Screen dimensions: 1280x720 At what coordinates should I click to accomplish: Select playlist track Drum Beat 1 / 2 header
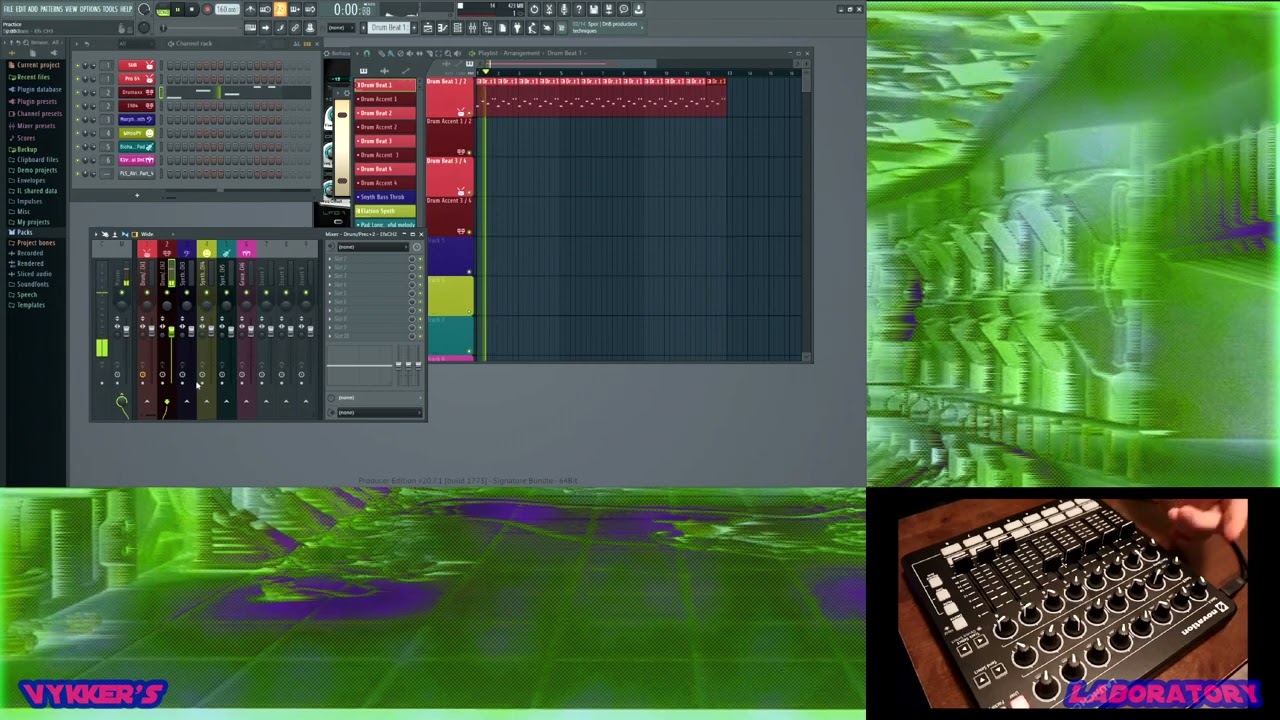(x=449, y=96)
